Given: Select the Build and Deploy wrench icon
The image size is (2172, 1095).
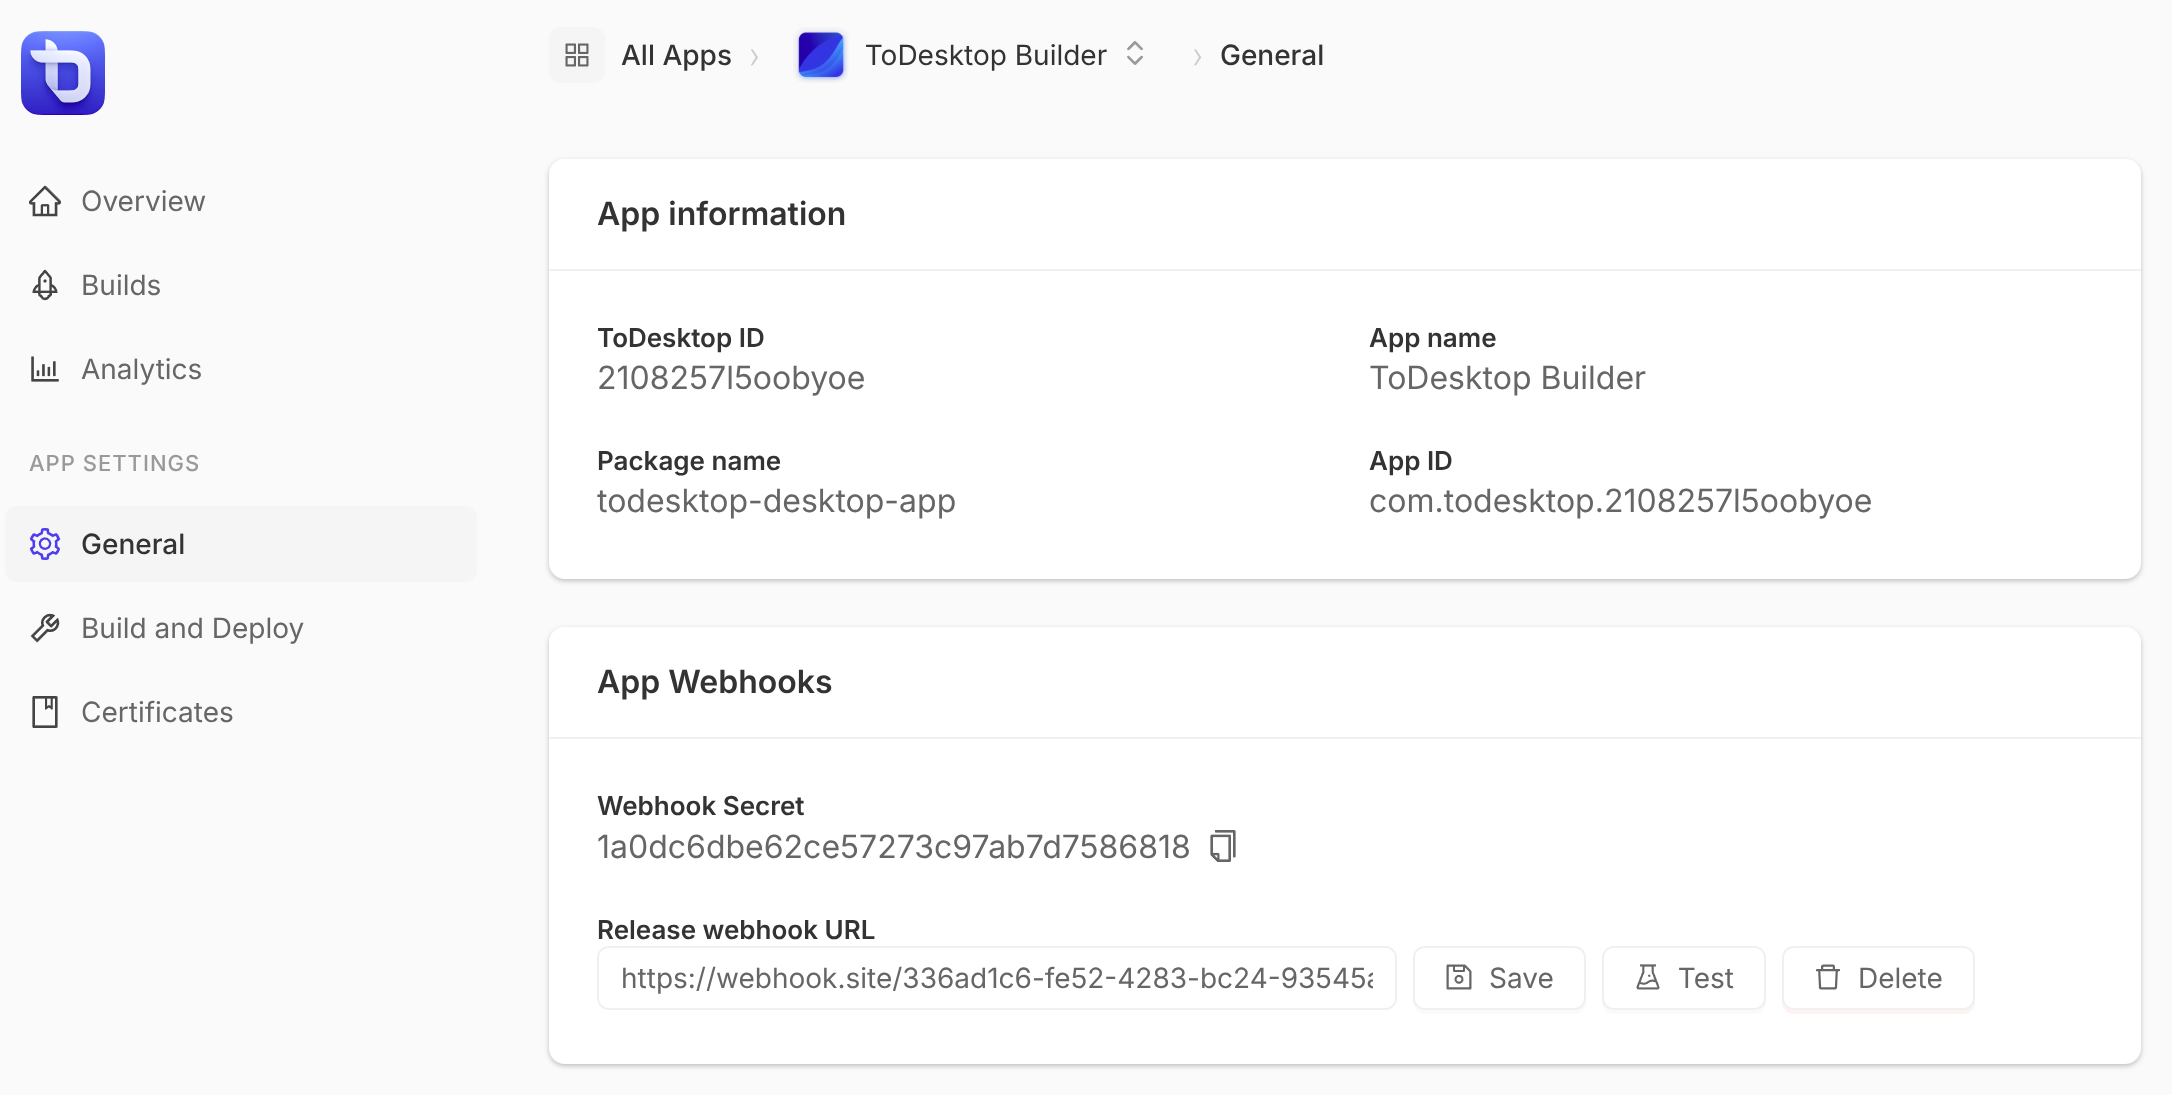Looking at the screenshot, I should (45, 628).
